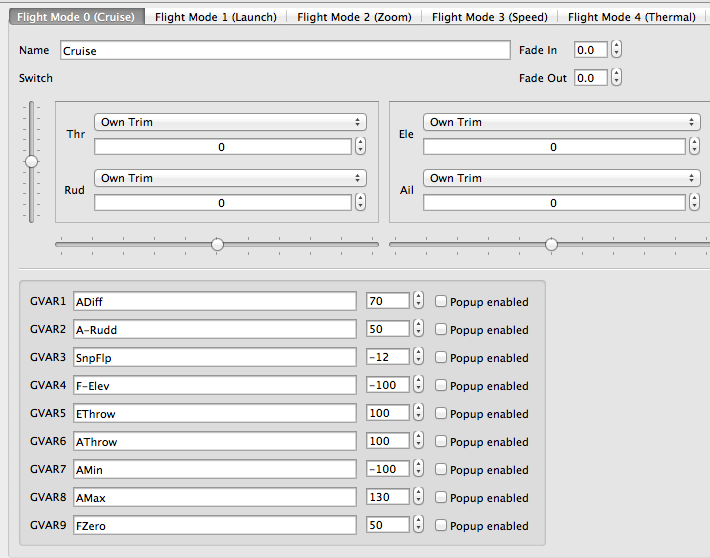Check Popup enabled for GVAR9 FZero

[441, 526]
